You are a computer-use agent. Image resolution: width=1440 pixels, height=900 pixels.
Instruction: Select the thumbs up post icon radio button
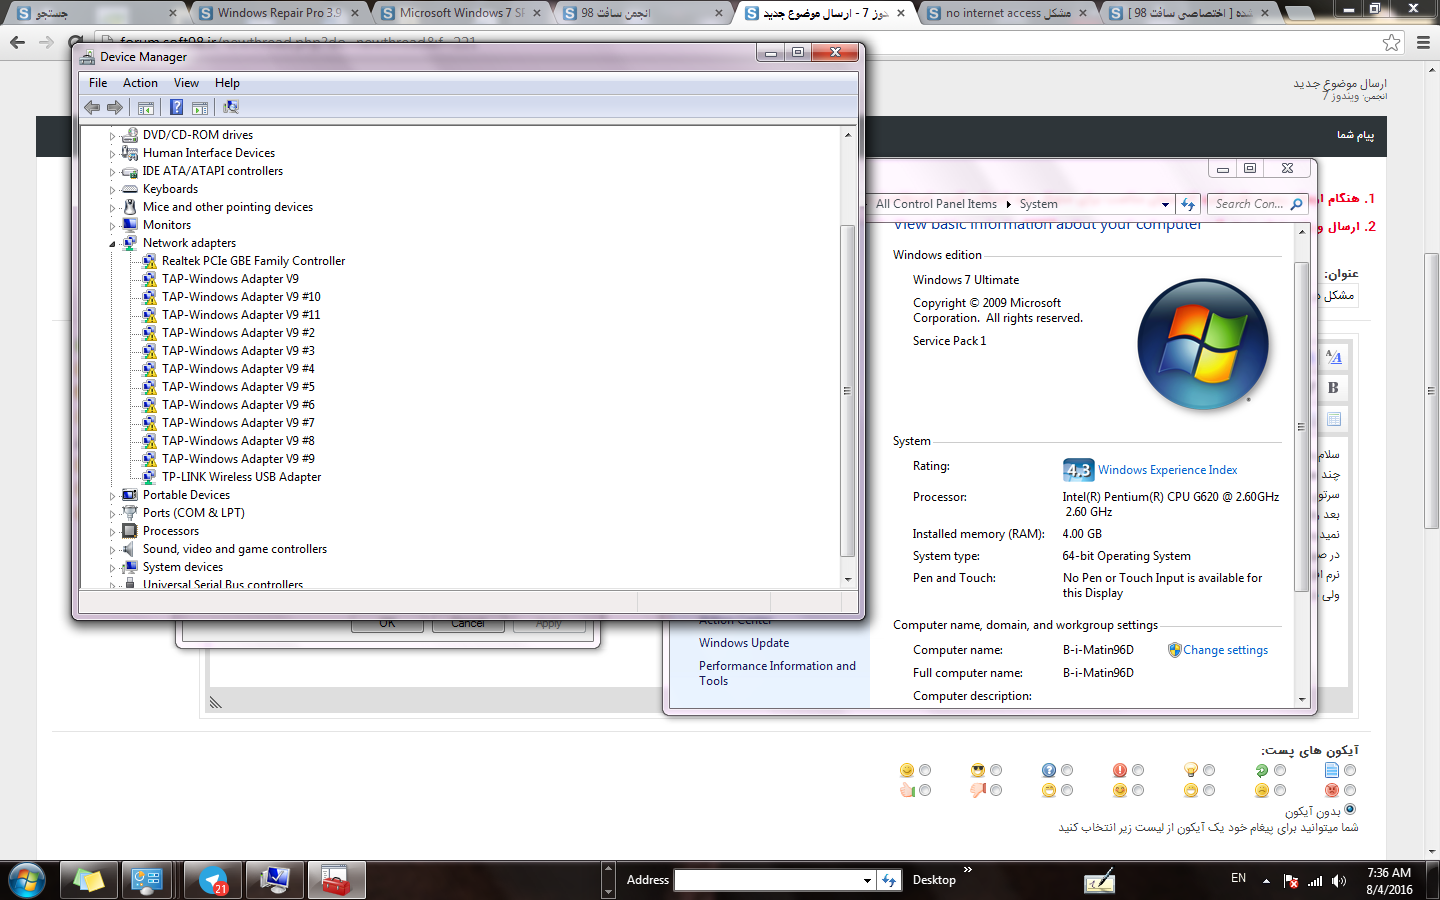(925, 790)
